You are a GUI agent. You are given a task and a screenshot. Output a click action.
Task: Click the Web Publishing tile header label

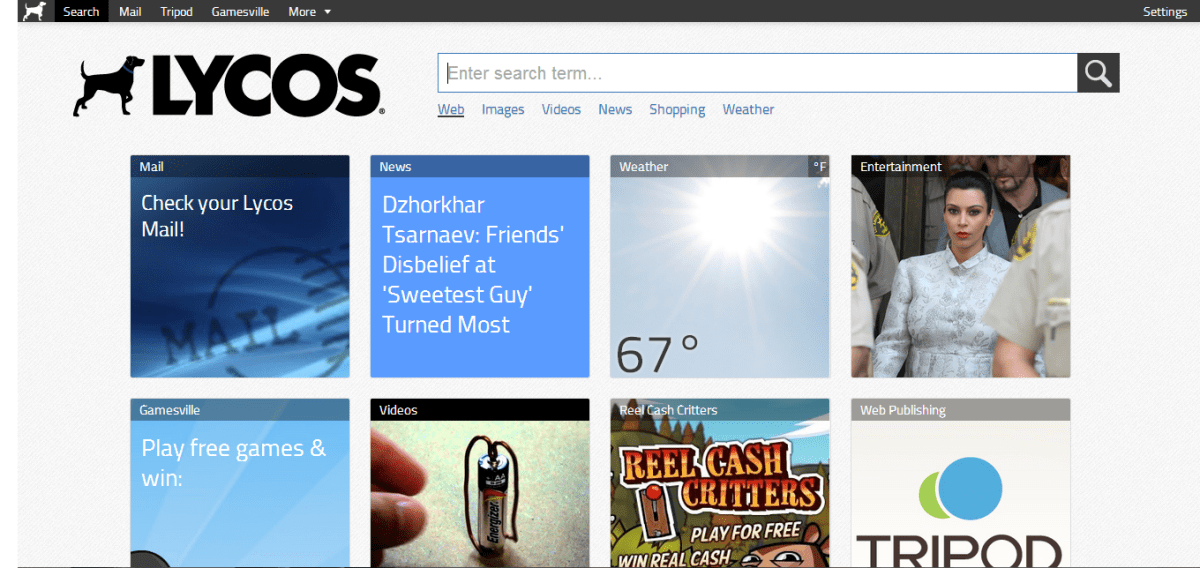tap(903, 410)
